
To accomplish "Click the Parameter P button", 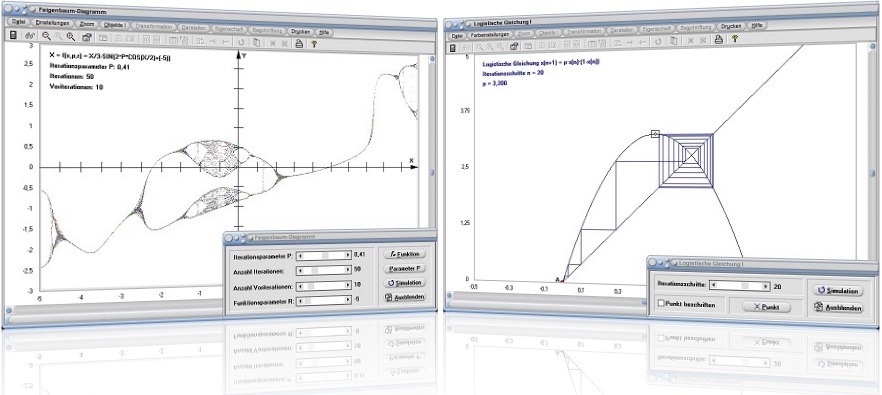I will (404, 268).
